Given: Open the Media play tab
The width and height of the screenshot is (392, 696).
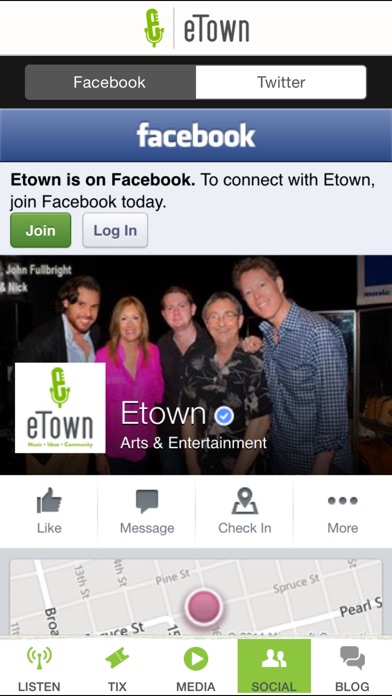Looking at the screenshot, I should (196, 668).
